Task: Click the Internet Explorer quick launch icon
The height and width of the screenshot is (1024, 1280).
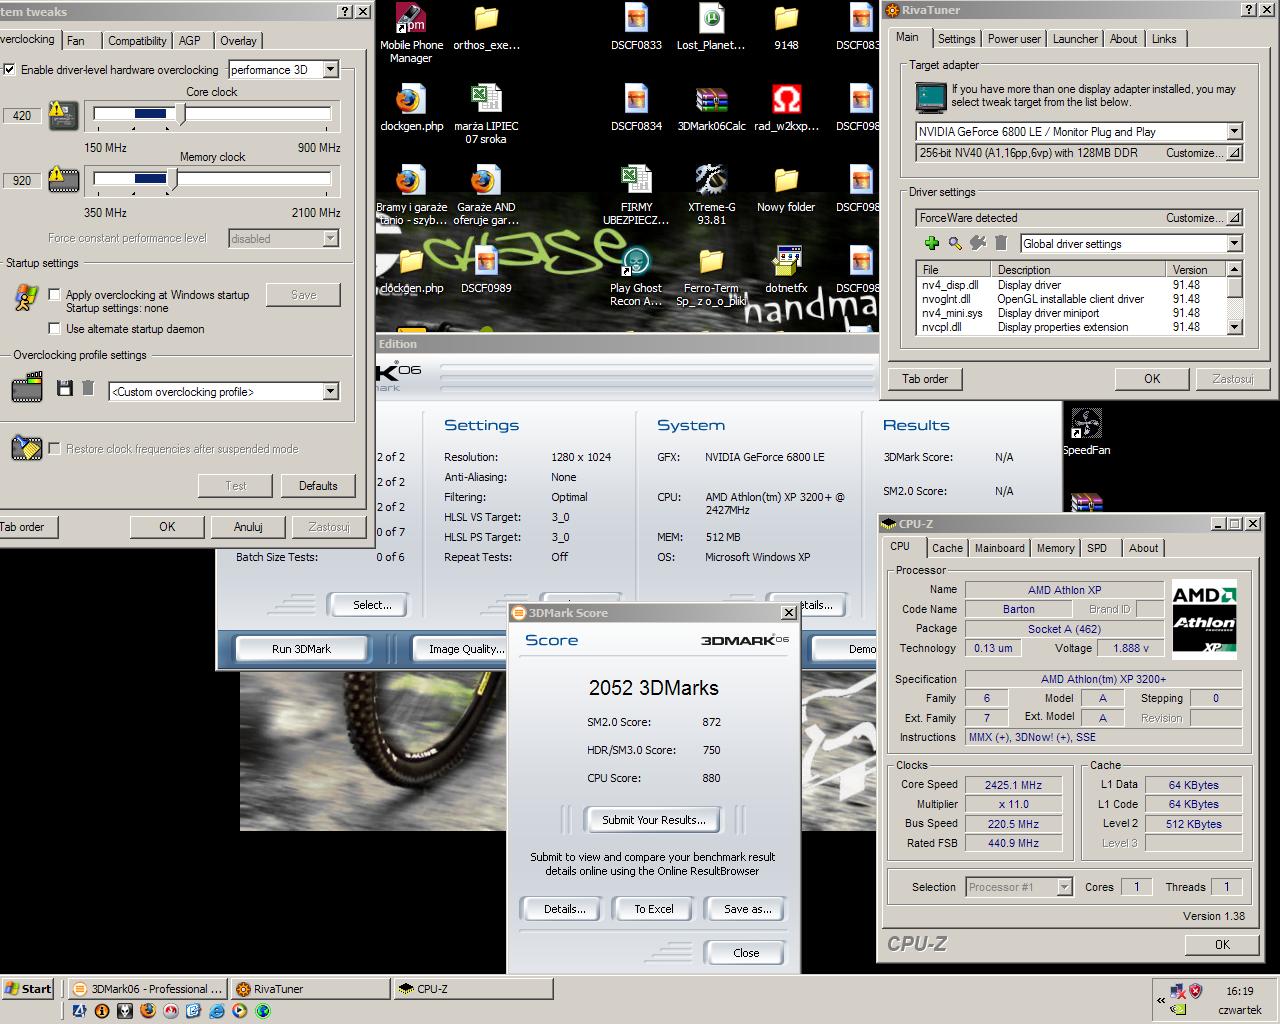Action: (217, 1010)
